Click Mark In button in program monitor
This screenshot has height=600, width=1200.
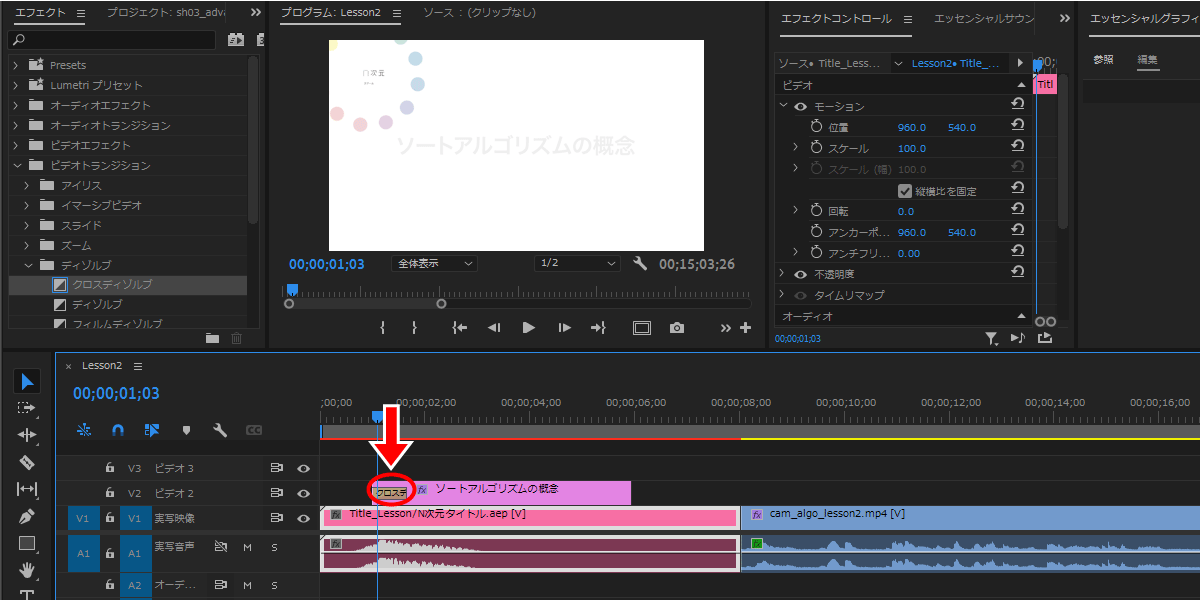point(383,327)
